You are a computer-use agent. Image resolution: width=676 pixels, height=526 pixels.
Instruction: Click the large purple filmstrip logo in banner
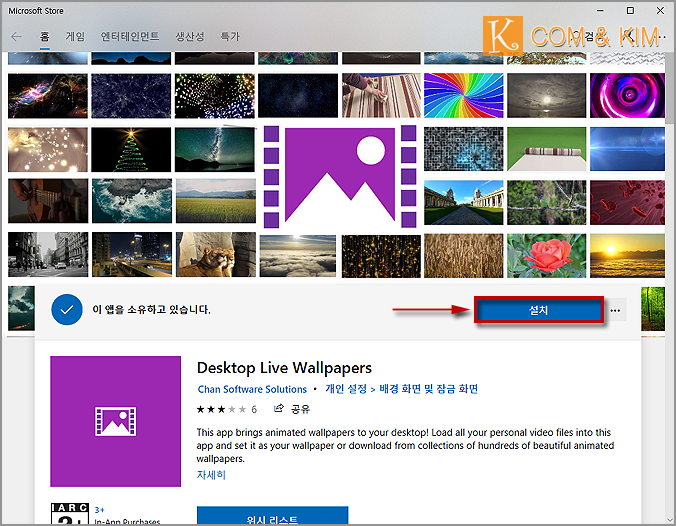tap(340, 177)
